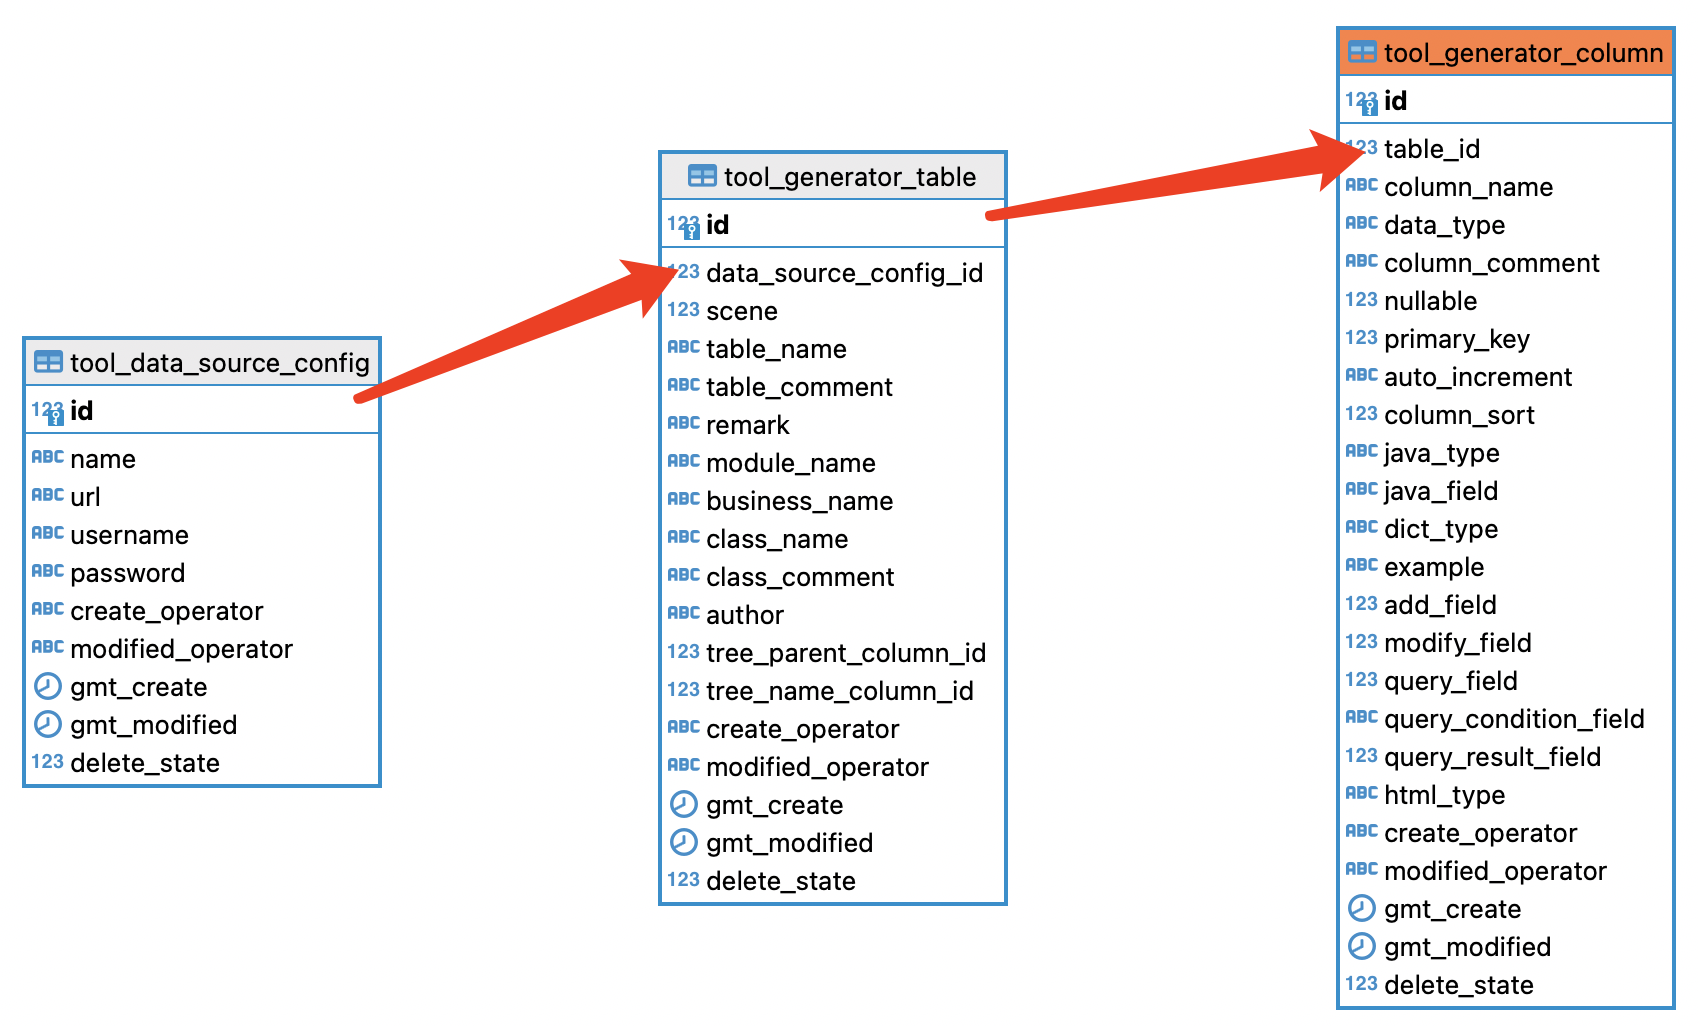The image size is (1698, 1026).
Task: Select the query_result_field column
Action: click(1493, 757)
